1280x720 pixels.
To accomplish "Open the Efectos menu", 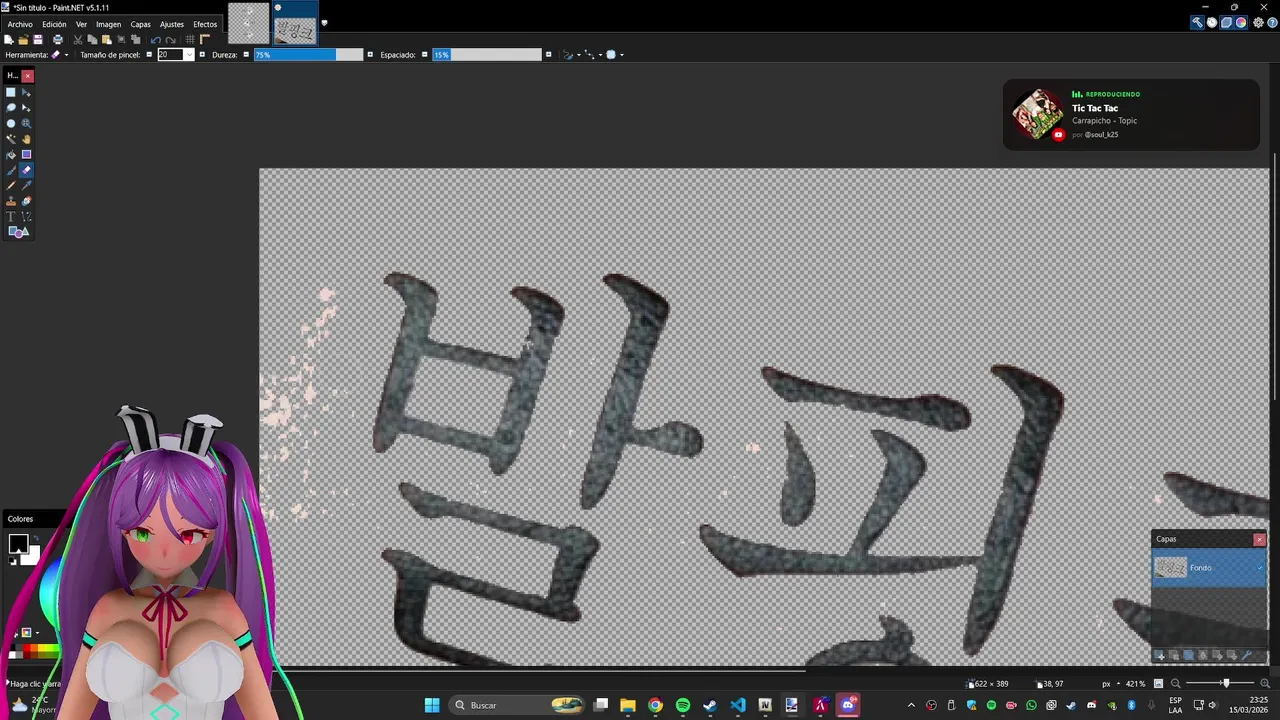I will [x=205, y=24].
